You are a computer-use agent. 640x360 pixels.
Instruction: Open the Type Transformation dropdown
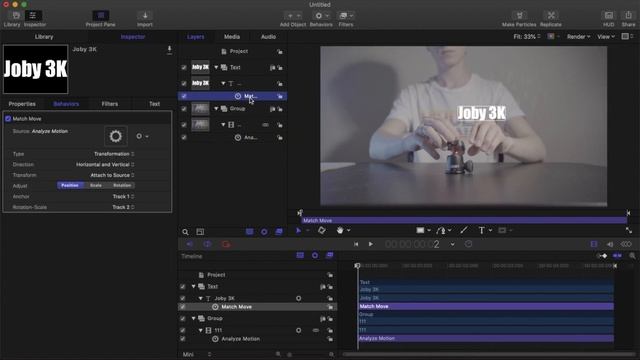(114, 154)
